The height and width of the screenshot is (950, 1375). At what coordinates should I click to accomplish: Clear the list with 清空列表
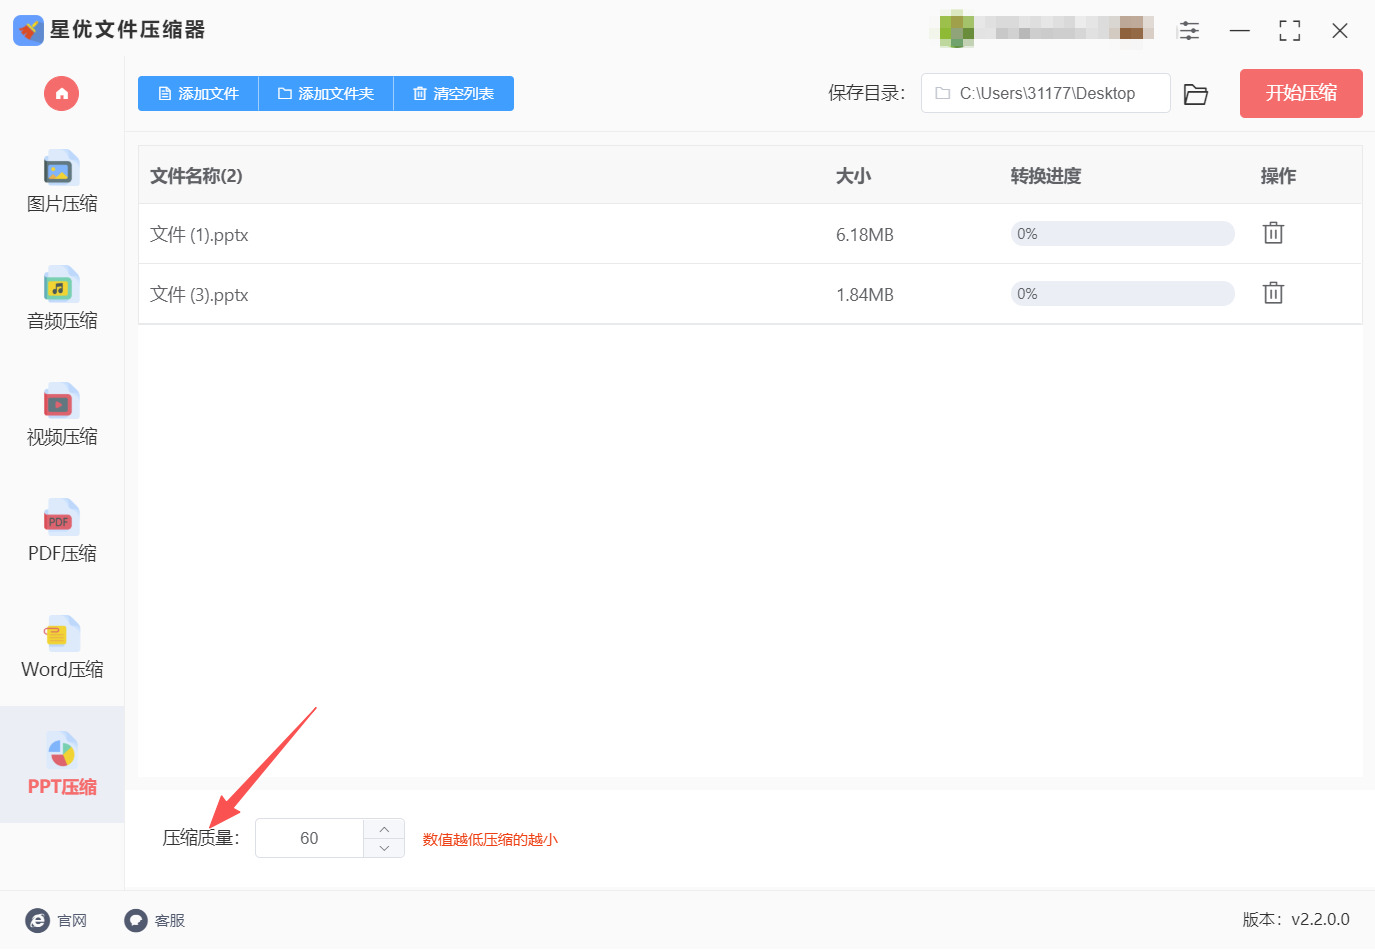[454, 94]
